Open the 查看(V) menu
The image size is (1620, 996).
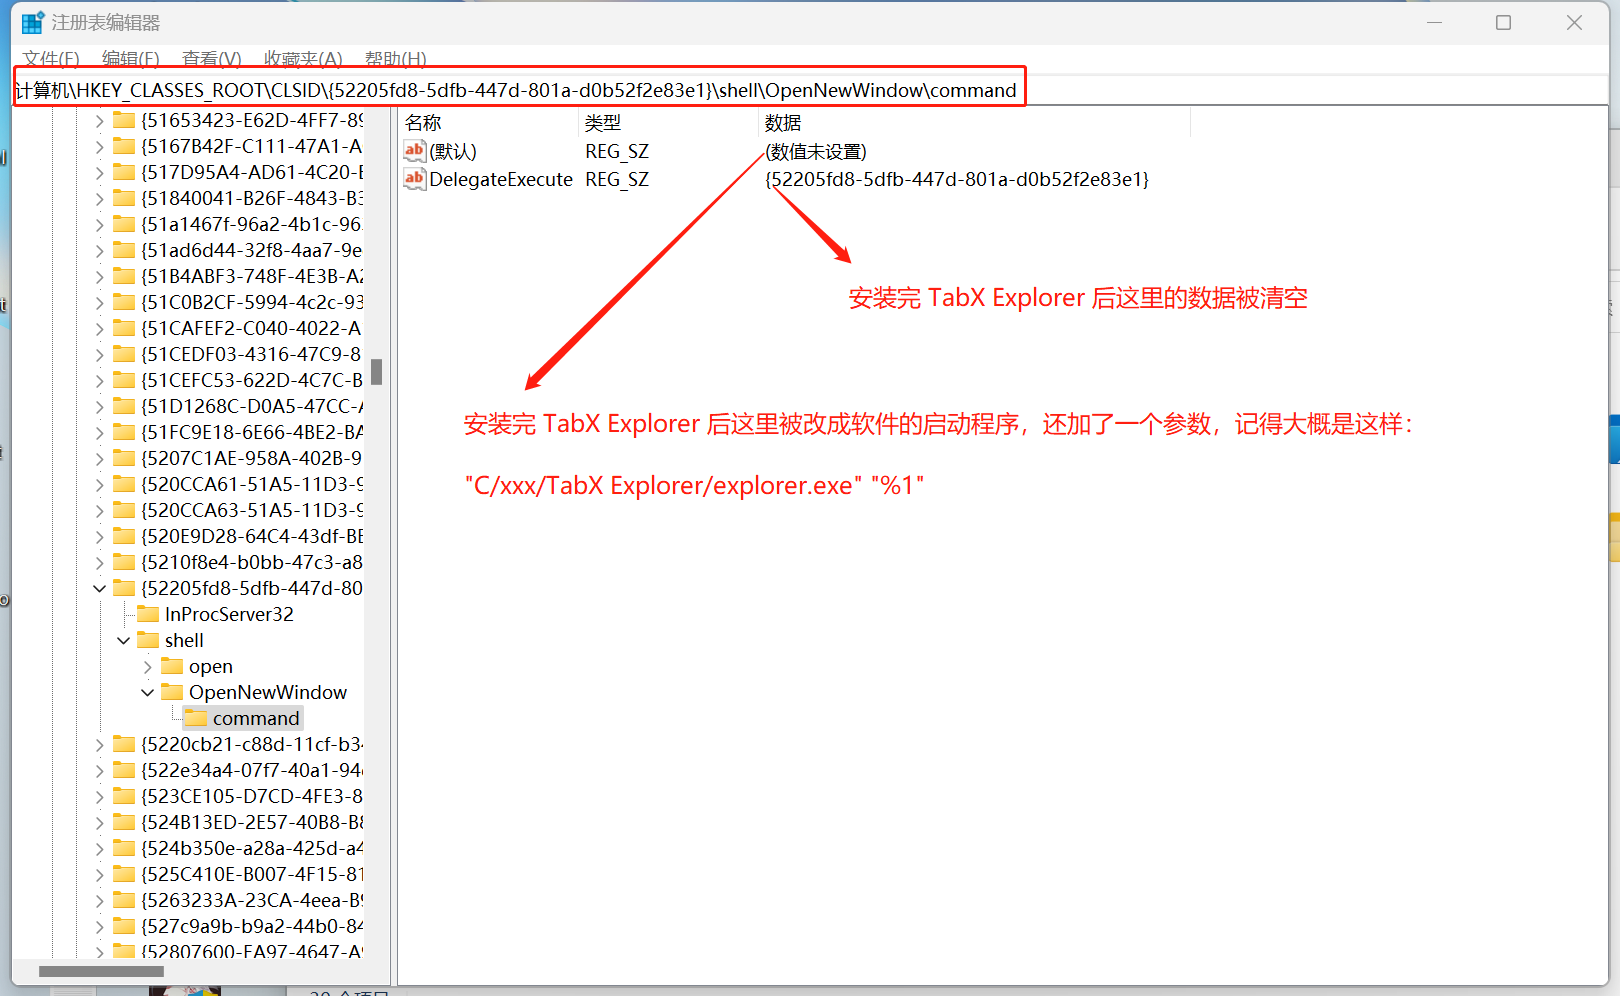pos(212,59)
